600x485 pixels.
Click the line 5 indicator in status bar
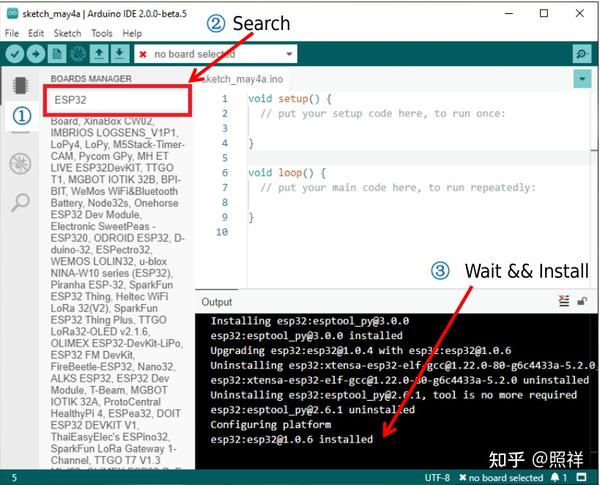coord(14,478)
